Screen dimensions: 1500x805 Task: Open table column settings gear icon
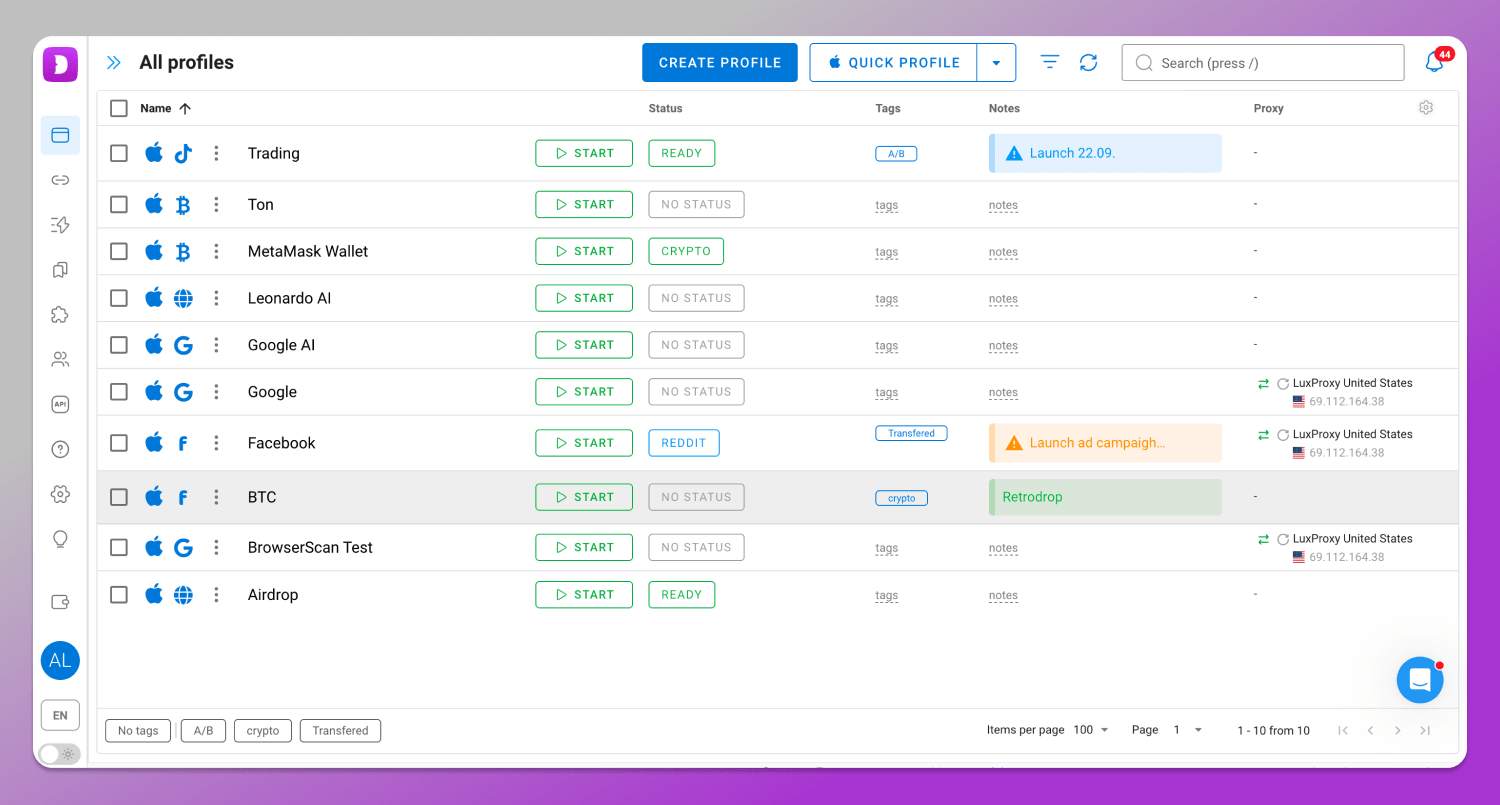(1426, 108)
